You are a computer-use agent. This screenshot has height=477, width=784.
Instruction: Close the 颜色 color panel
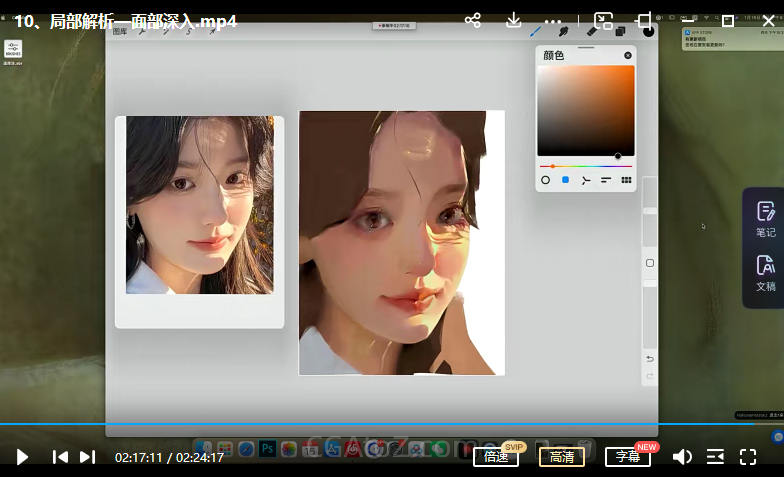[628, 56]
